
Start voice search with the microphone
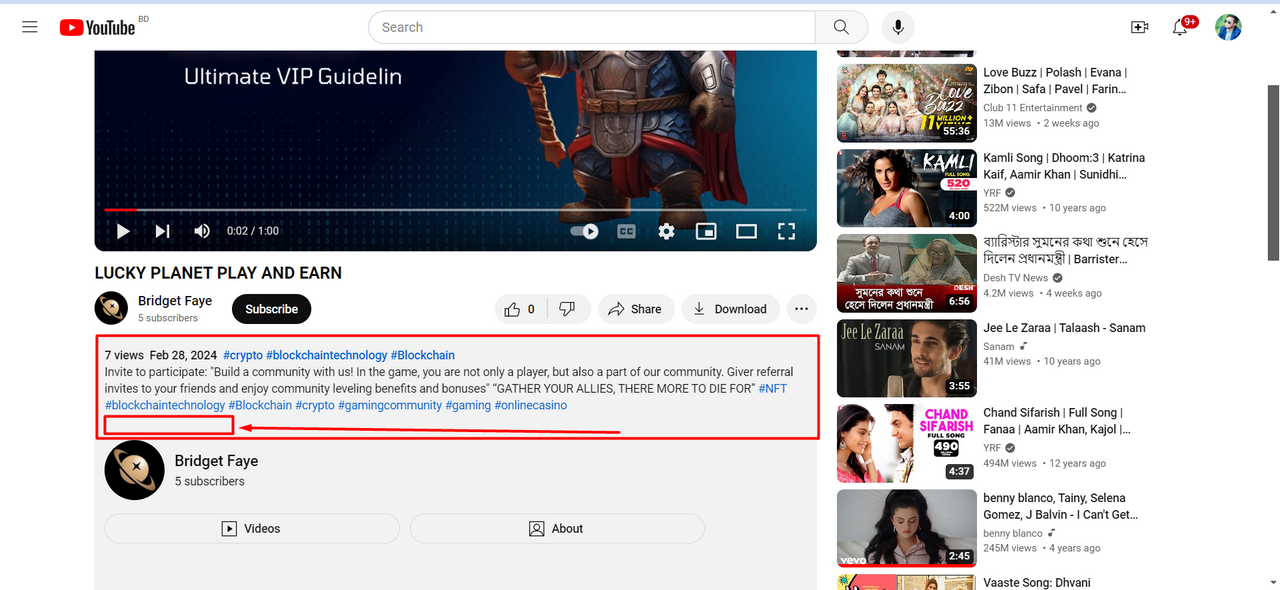coord(898,27)
